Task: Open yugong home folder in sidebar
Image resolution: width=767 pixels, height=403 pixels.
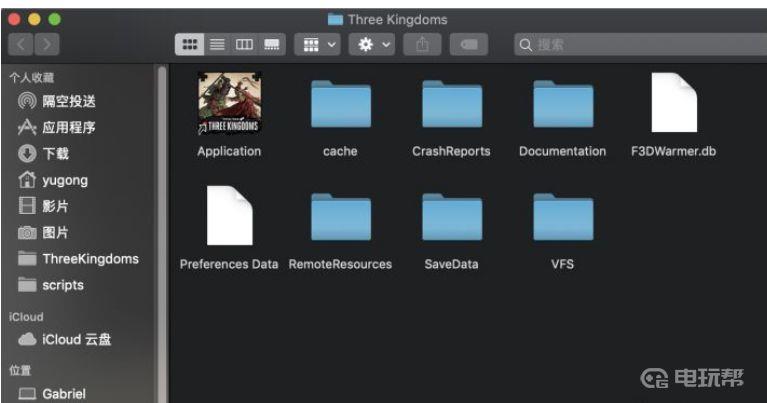Action: point(53,180)
